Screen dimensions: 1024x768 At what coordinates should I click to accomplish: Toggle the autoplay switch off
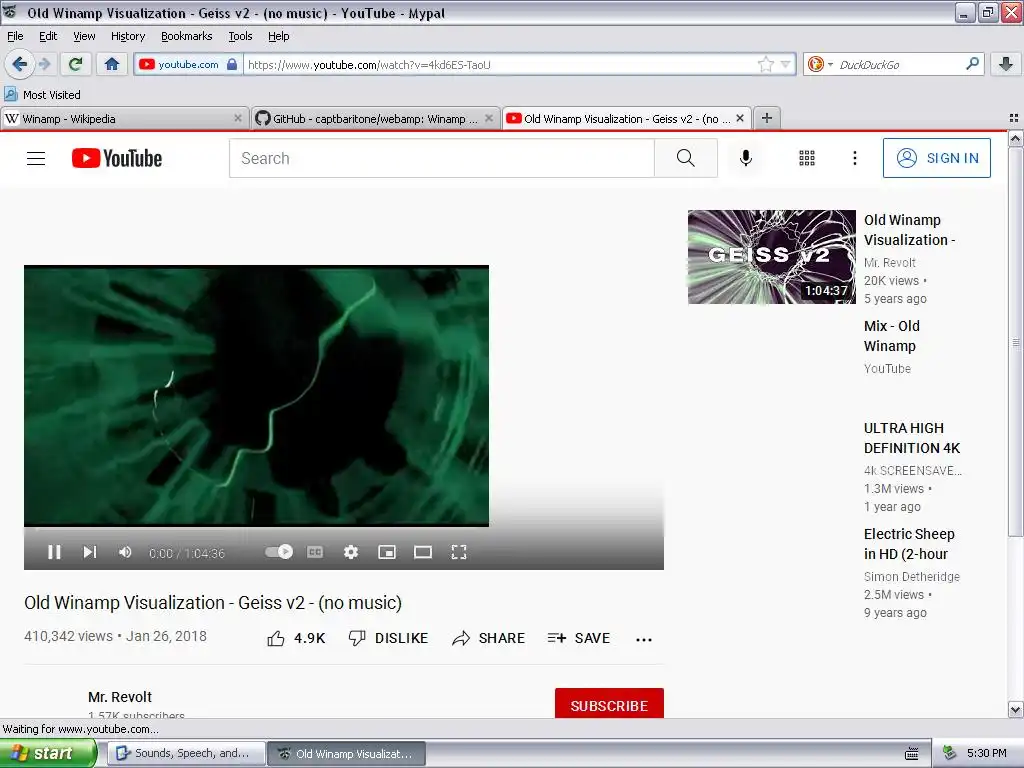click(x=279, y=552)
